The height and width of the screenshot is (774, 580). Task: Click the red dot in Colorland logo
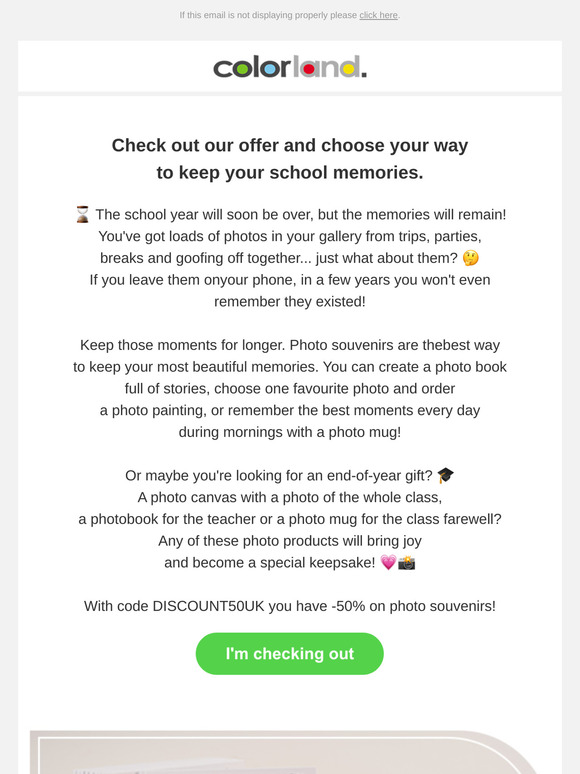309,69
